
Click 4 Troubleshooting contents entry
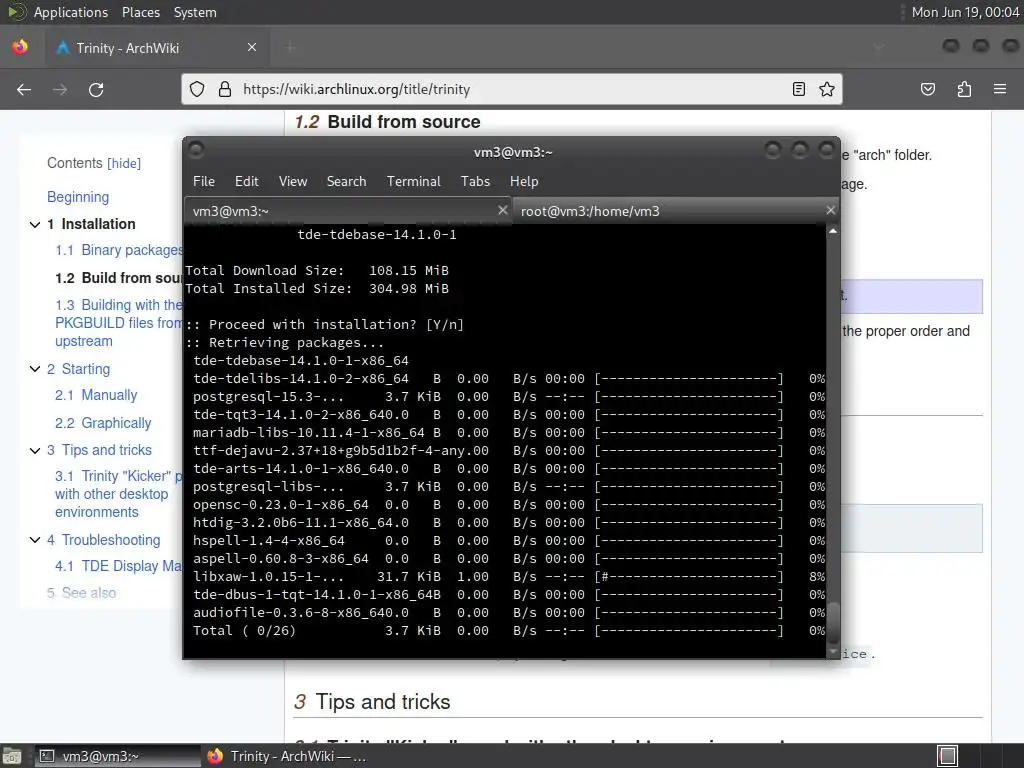[x=104, y=540]
